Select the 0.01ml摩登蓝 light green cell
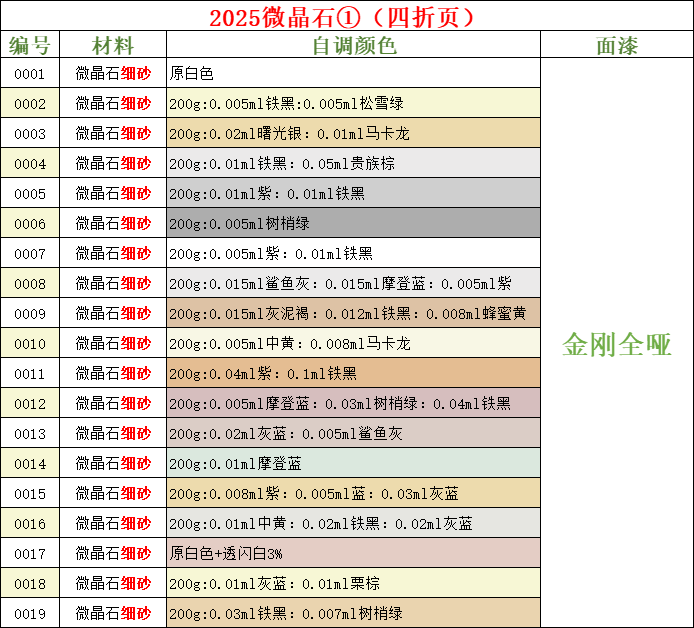The height and width of the screenshot is (628, 694). 353,464
